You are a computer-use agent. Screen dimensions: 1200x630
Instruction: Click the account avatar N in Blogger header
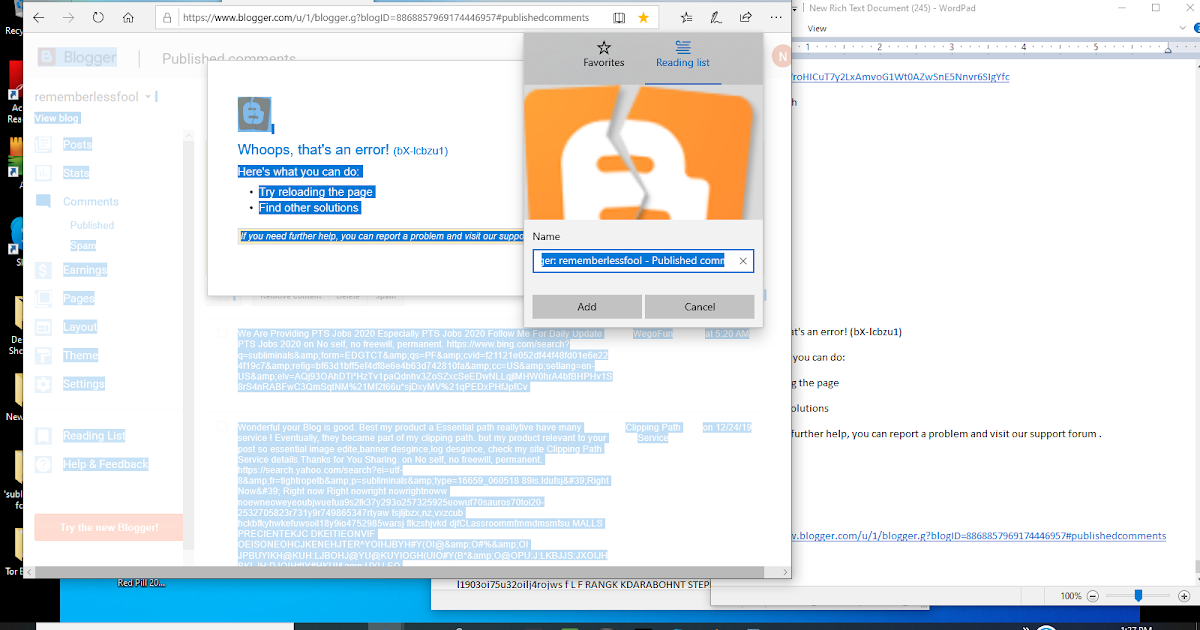pos(781,54)
